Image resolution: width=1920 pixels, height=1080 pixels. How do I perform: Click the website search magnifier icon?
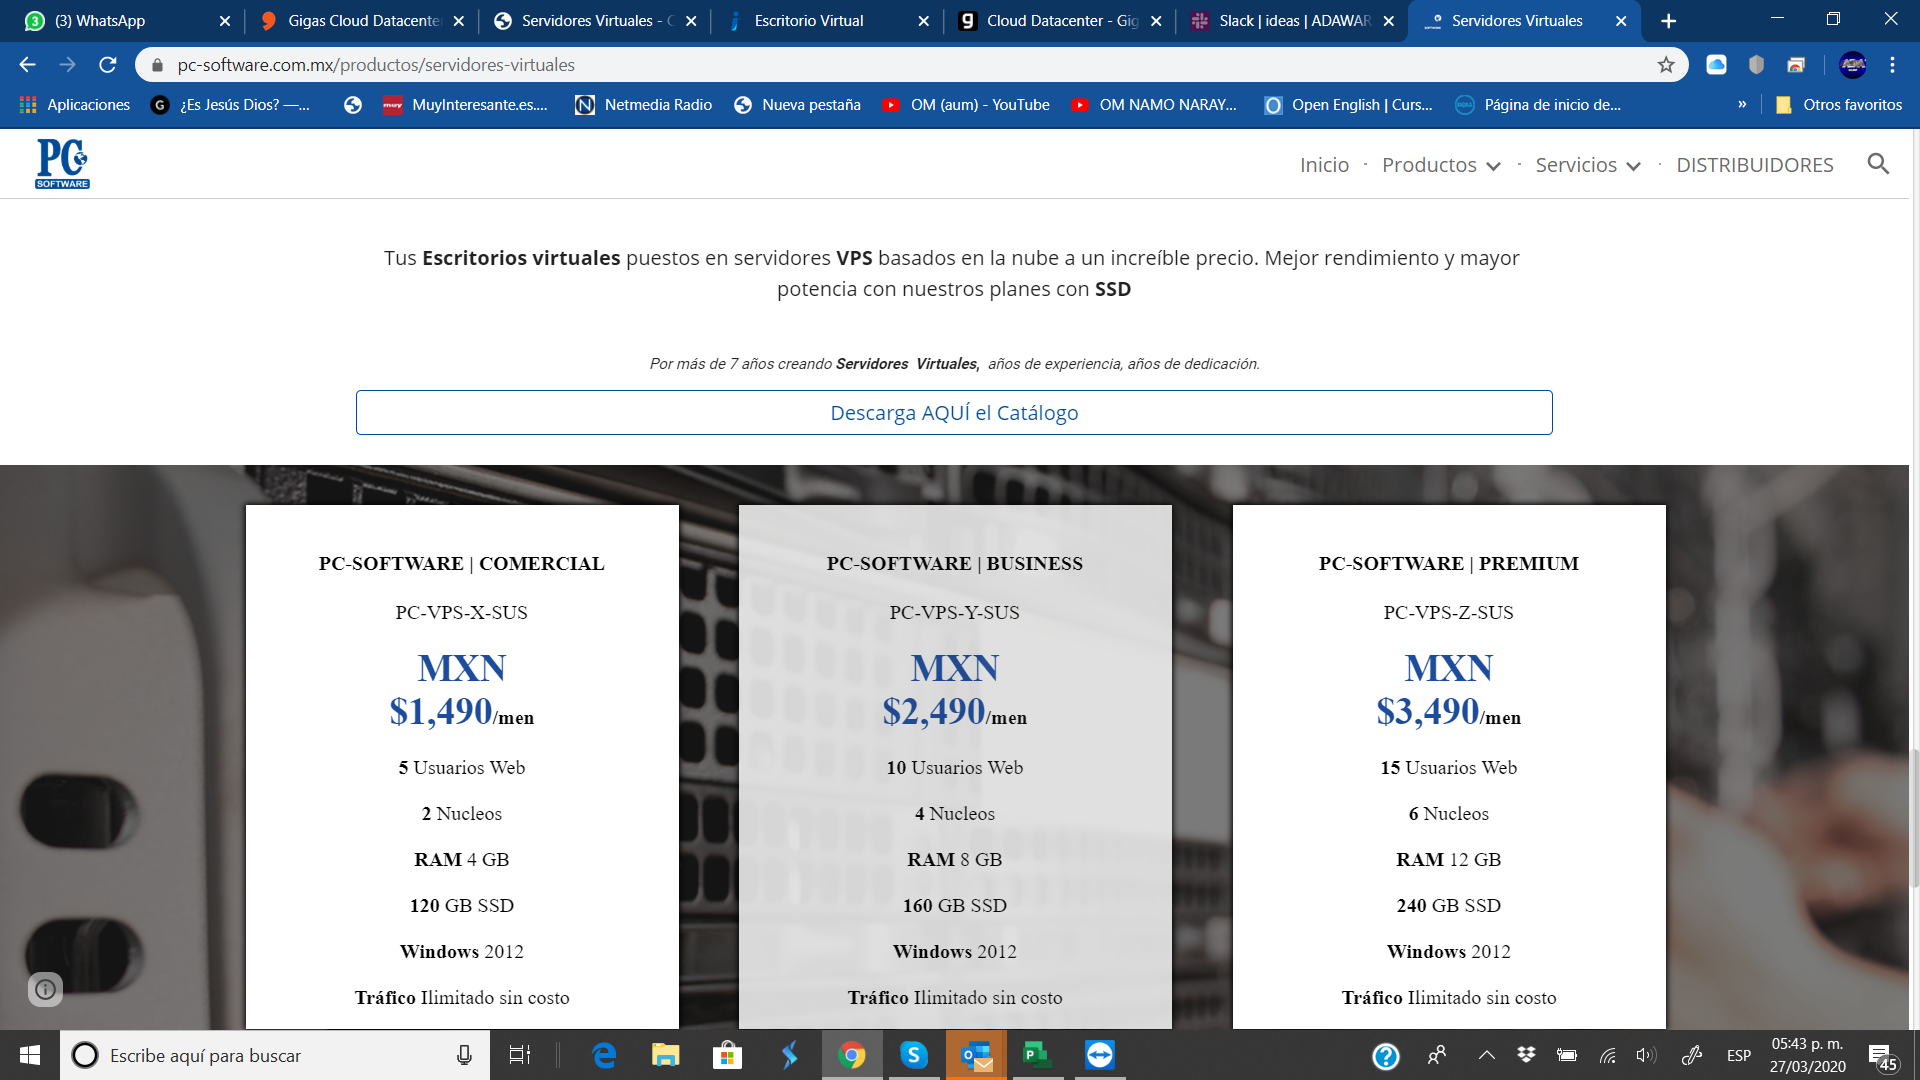[x=1878, y=164]
